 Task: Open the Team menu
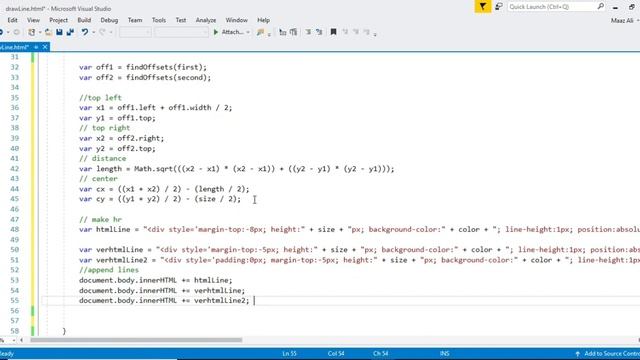pos(135,20)
